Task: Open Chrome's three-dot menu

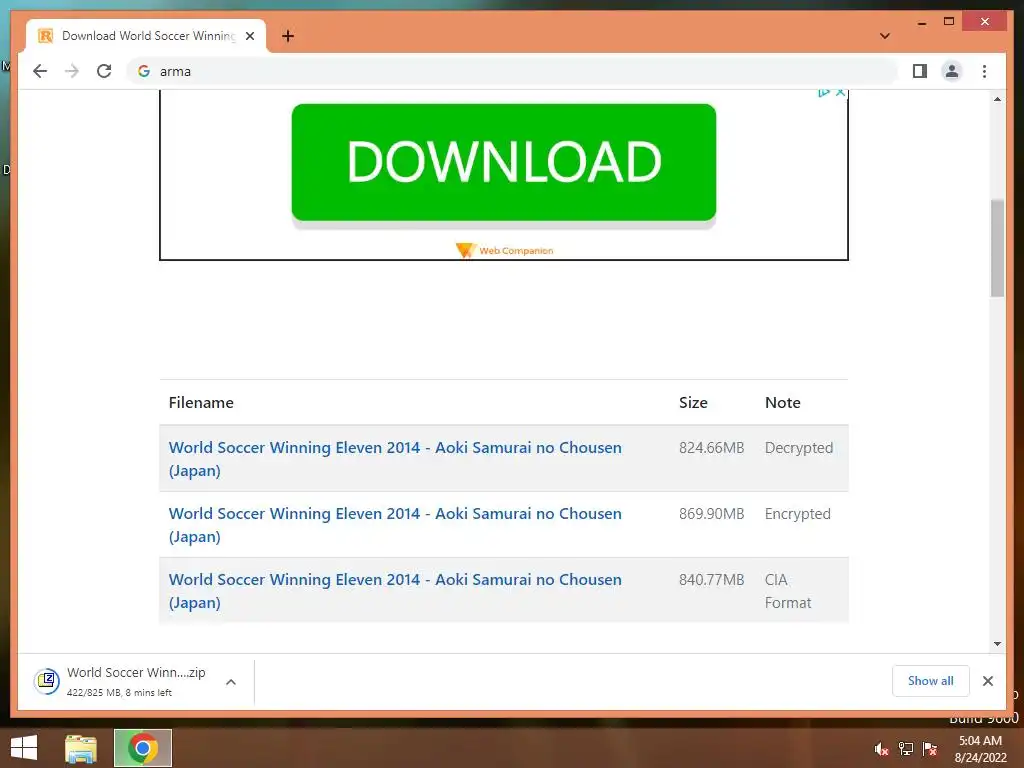Action: [x=984, y=71]
